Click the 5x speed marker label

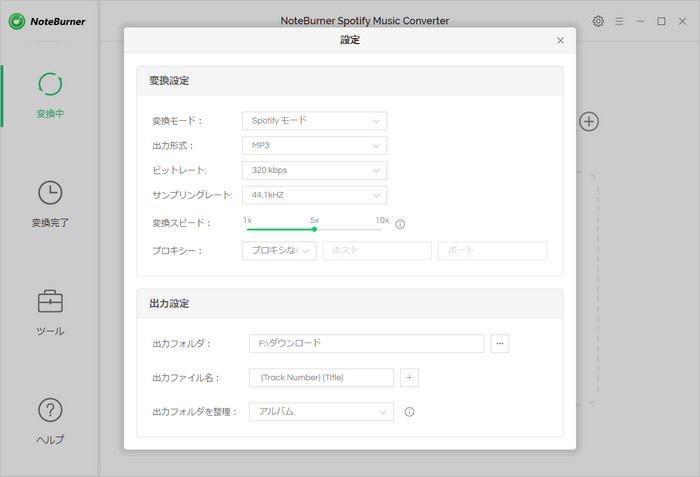[315, 220]
